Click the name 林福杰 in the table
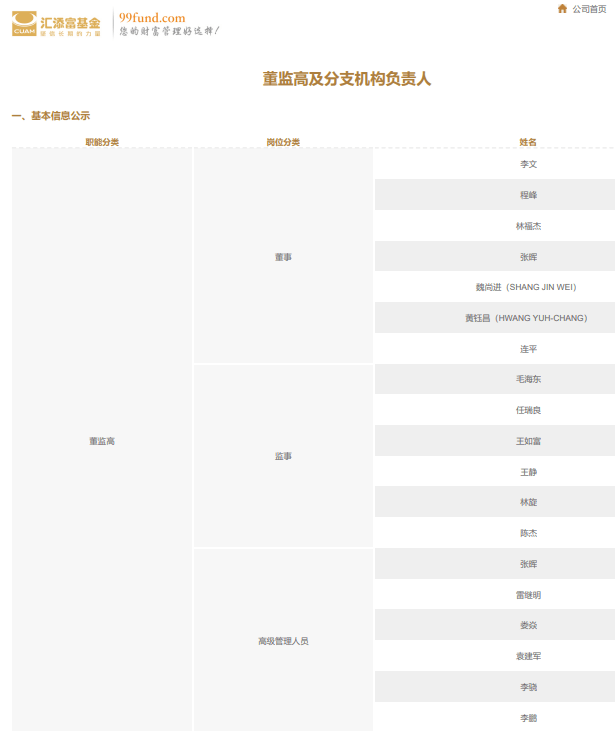Screen dimensions: 615x738 pos(528,226)
